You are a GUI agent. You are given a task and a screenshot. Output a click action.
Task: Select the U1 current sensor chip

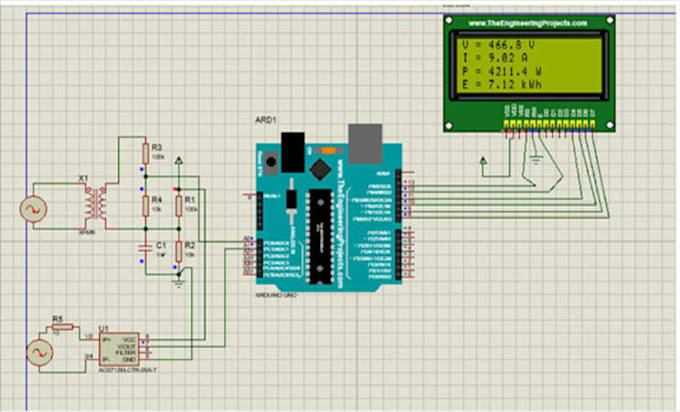tap(119, 350)
